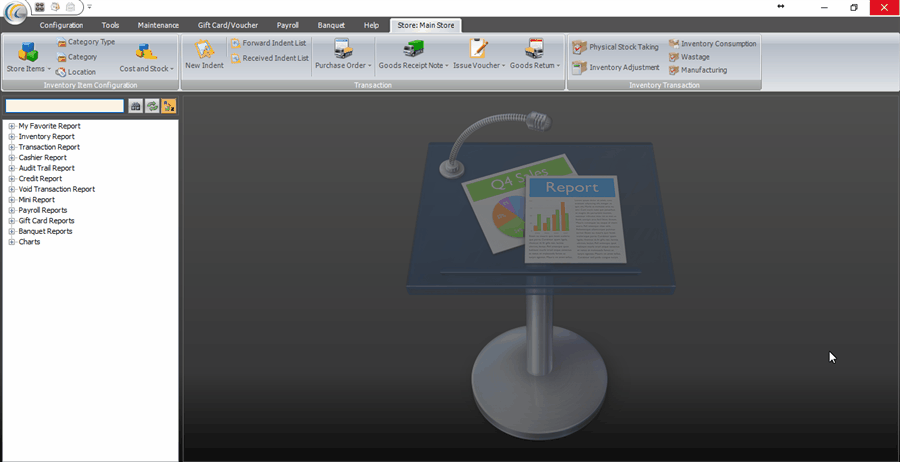The width and height of the screenshot is (900, 462).
Task: Switch to the Maintenance tab
Action: coord(158,25)
